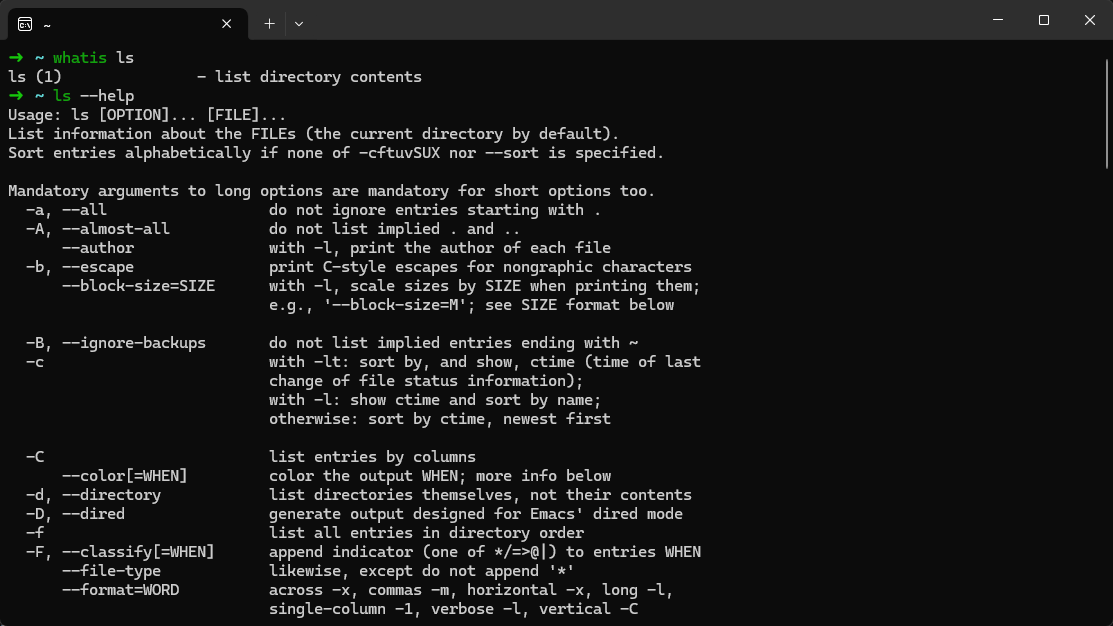Viewport: 1113px width, 626px height.
Task: Close the "~" tab
Action: click(x=227, y=23)
